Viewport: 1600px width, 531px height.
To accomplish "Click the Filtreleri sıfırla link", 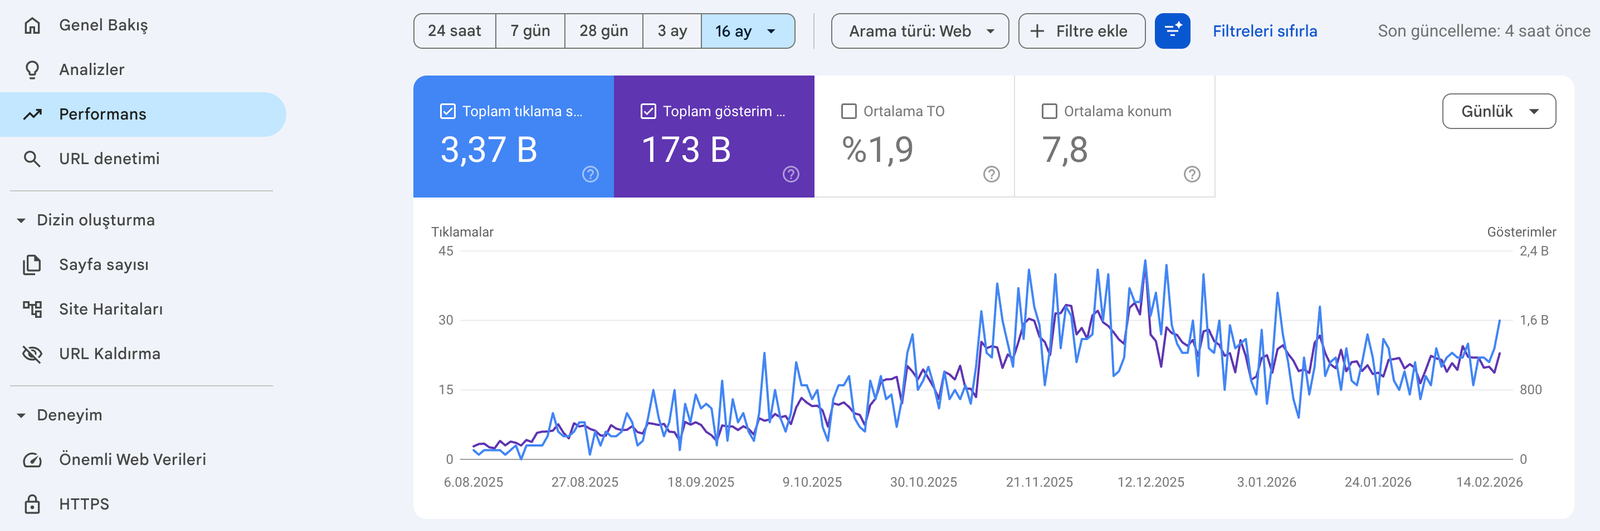I will 1264,31.
